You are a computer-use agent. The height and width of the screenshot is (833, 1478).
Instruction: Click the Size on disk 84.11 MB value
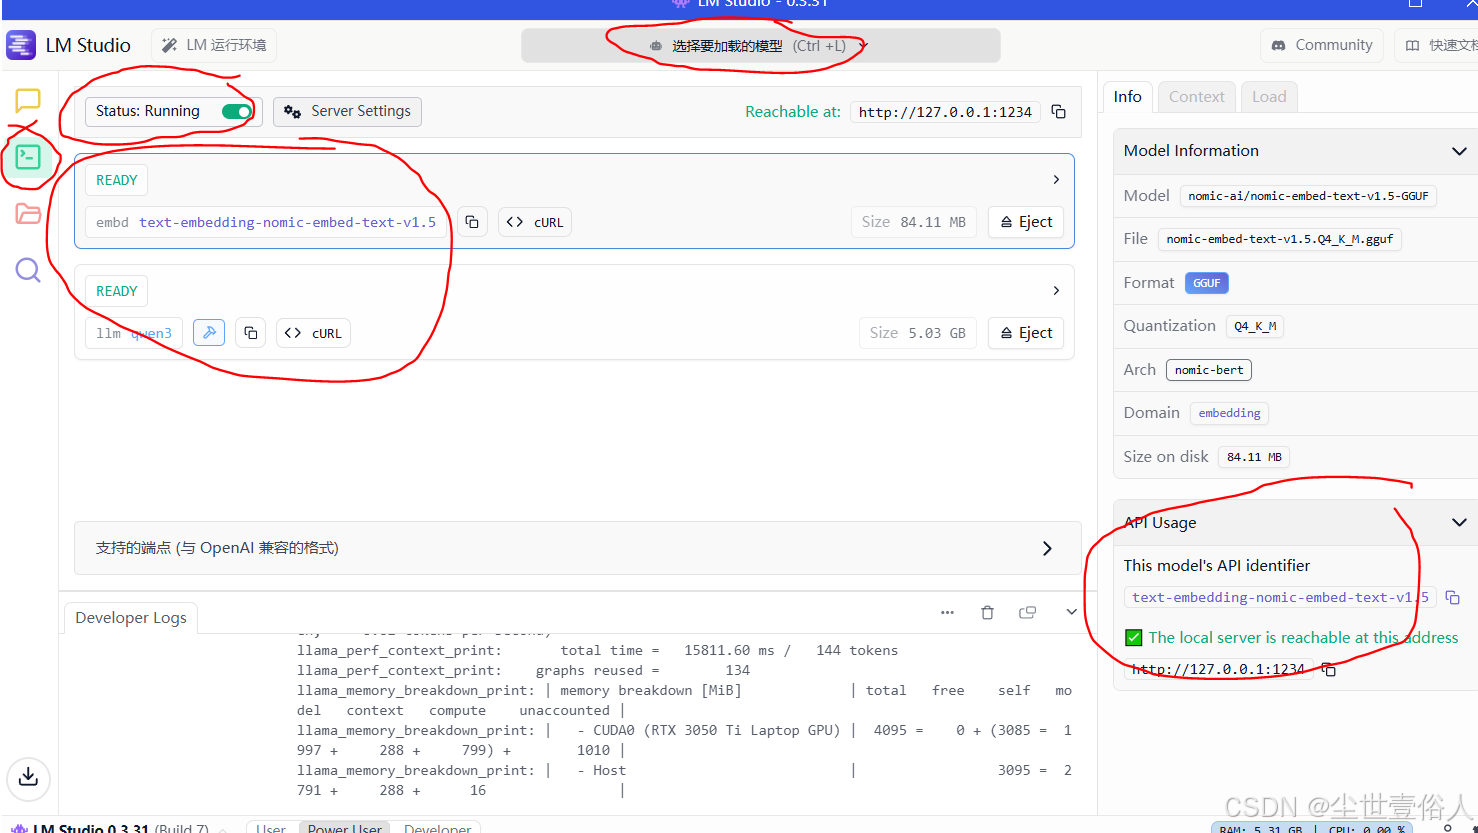[1254, 457]
